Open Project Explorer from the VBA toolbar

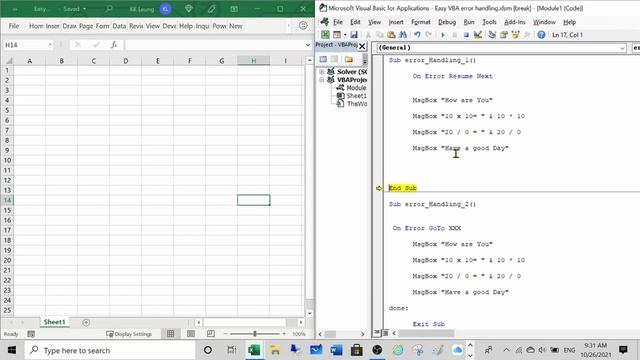[492, 35]
